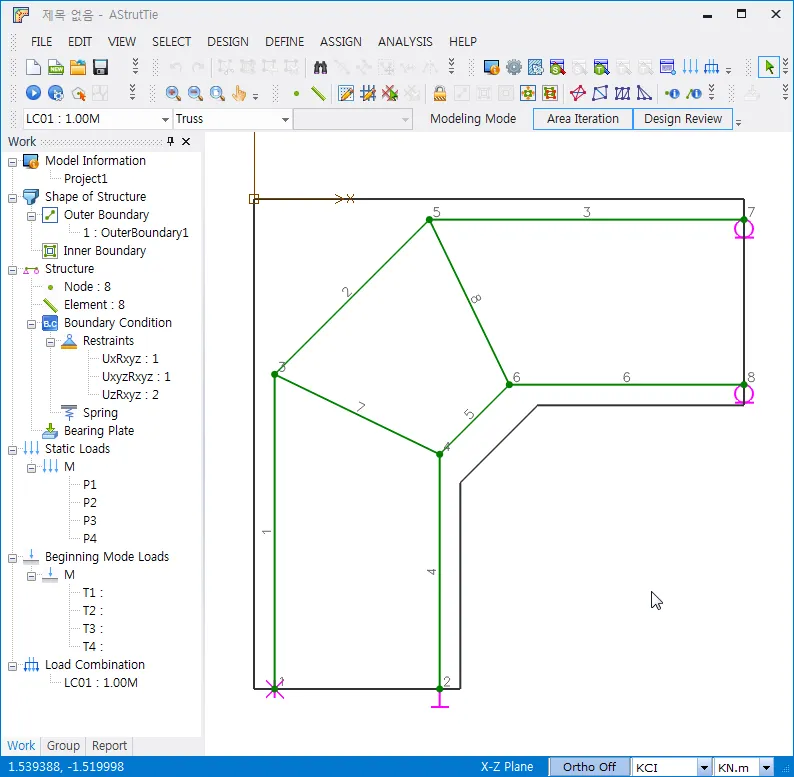The image size is (794, 777).
Task: Click the run with settings gear icon
Action: tap(56, 93)
